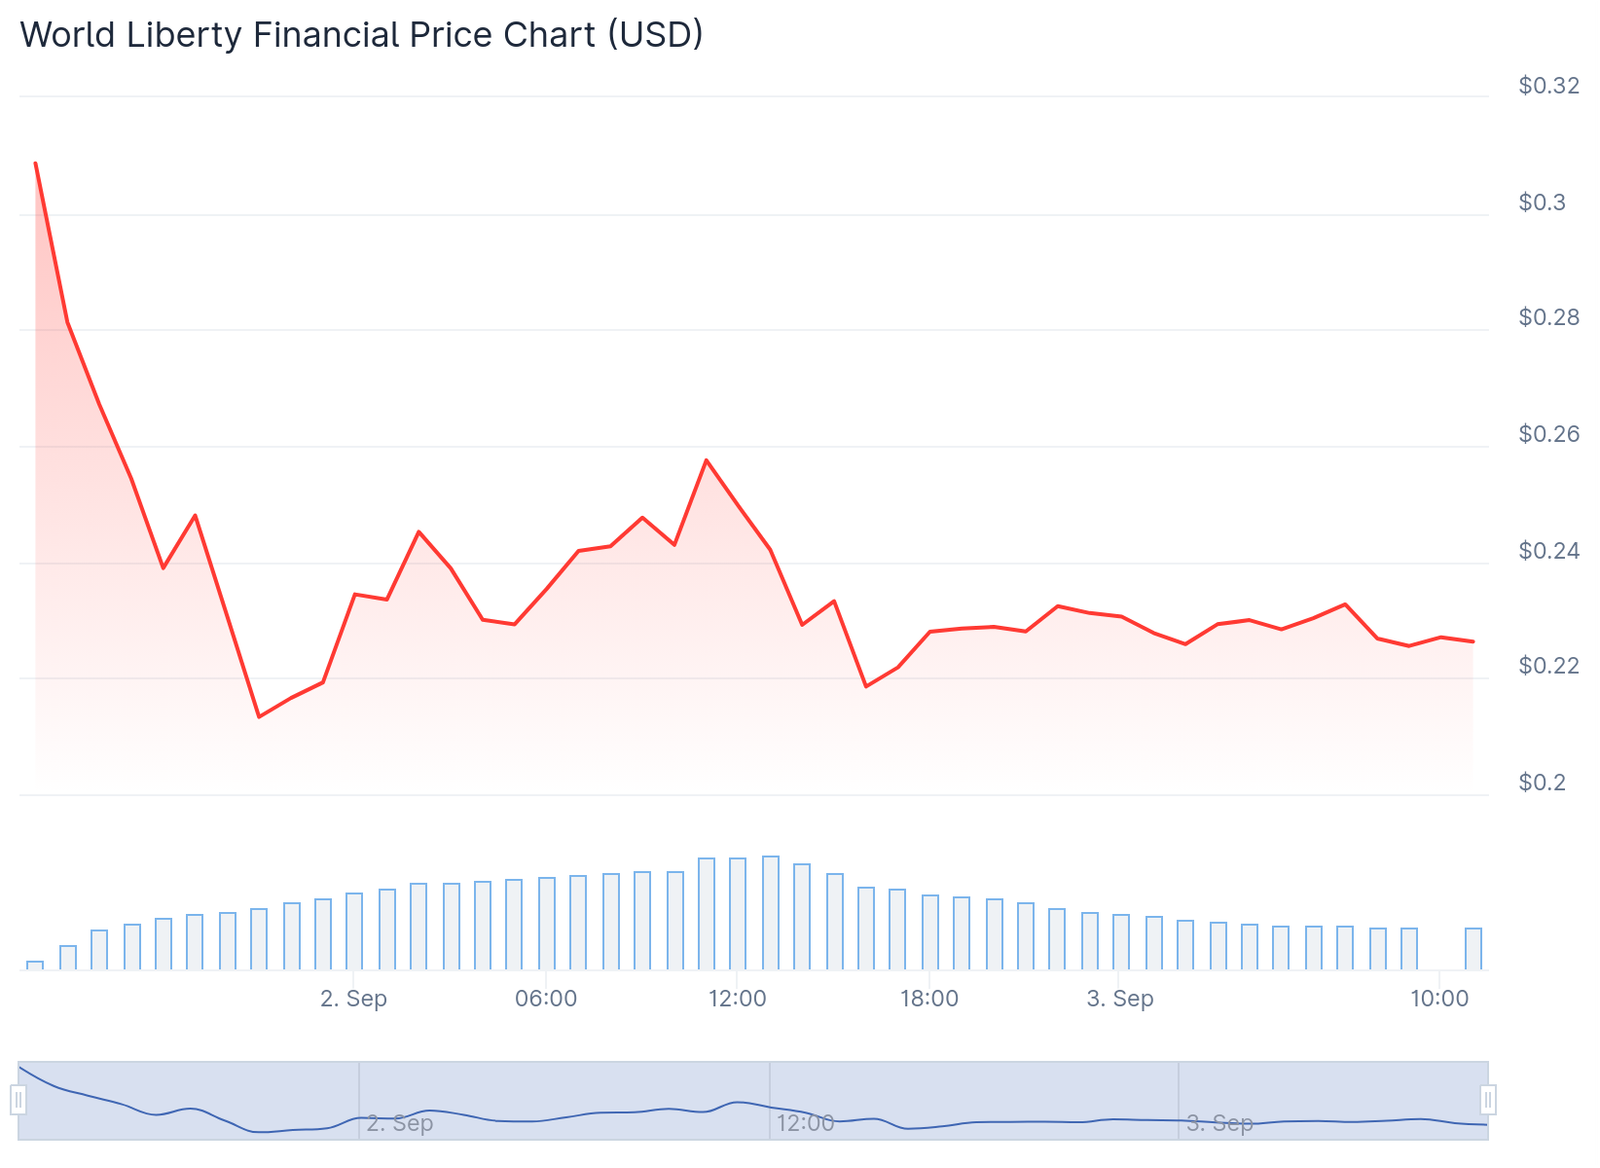Click the $0.3 price axis label

click(x=1542, y=202)
